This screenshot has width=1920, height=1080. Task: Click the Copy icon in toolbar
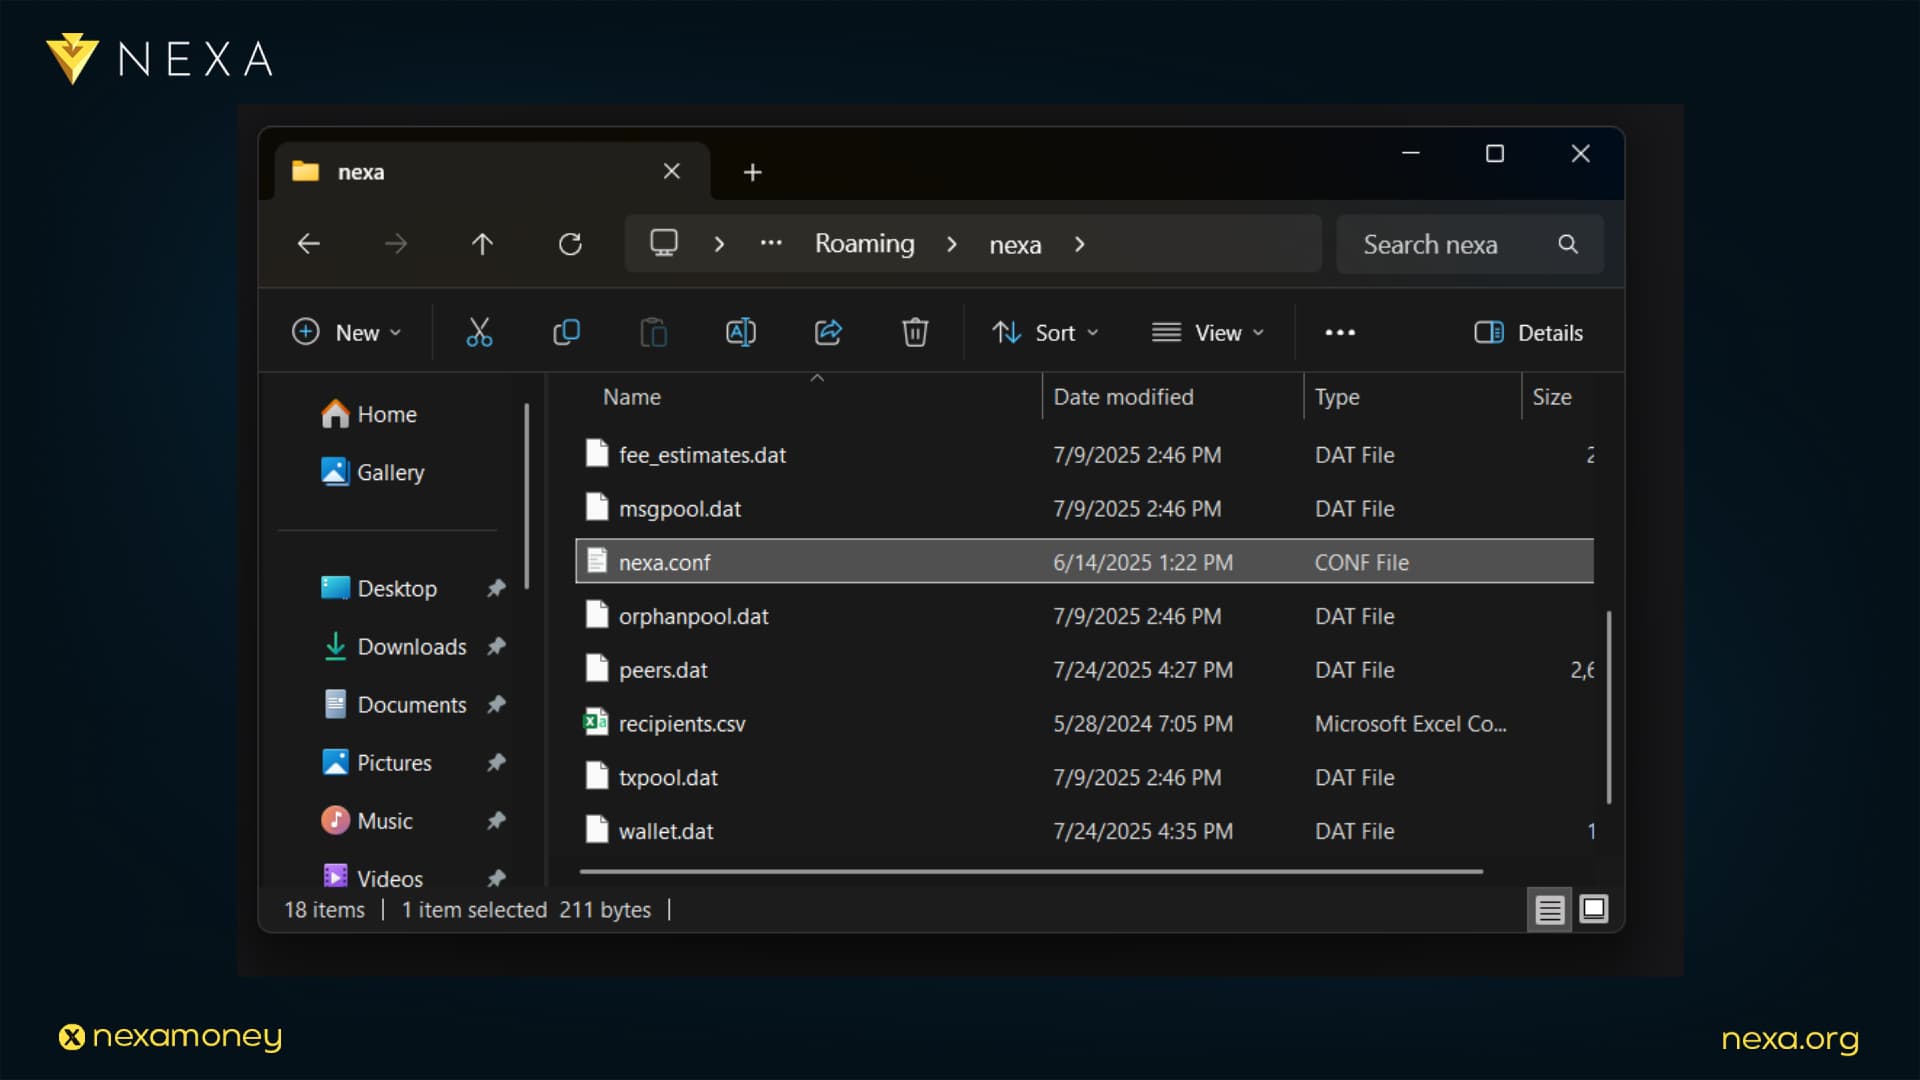pyautogui.click(x=566, y=332)
